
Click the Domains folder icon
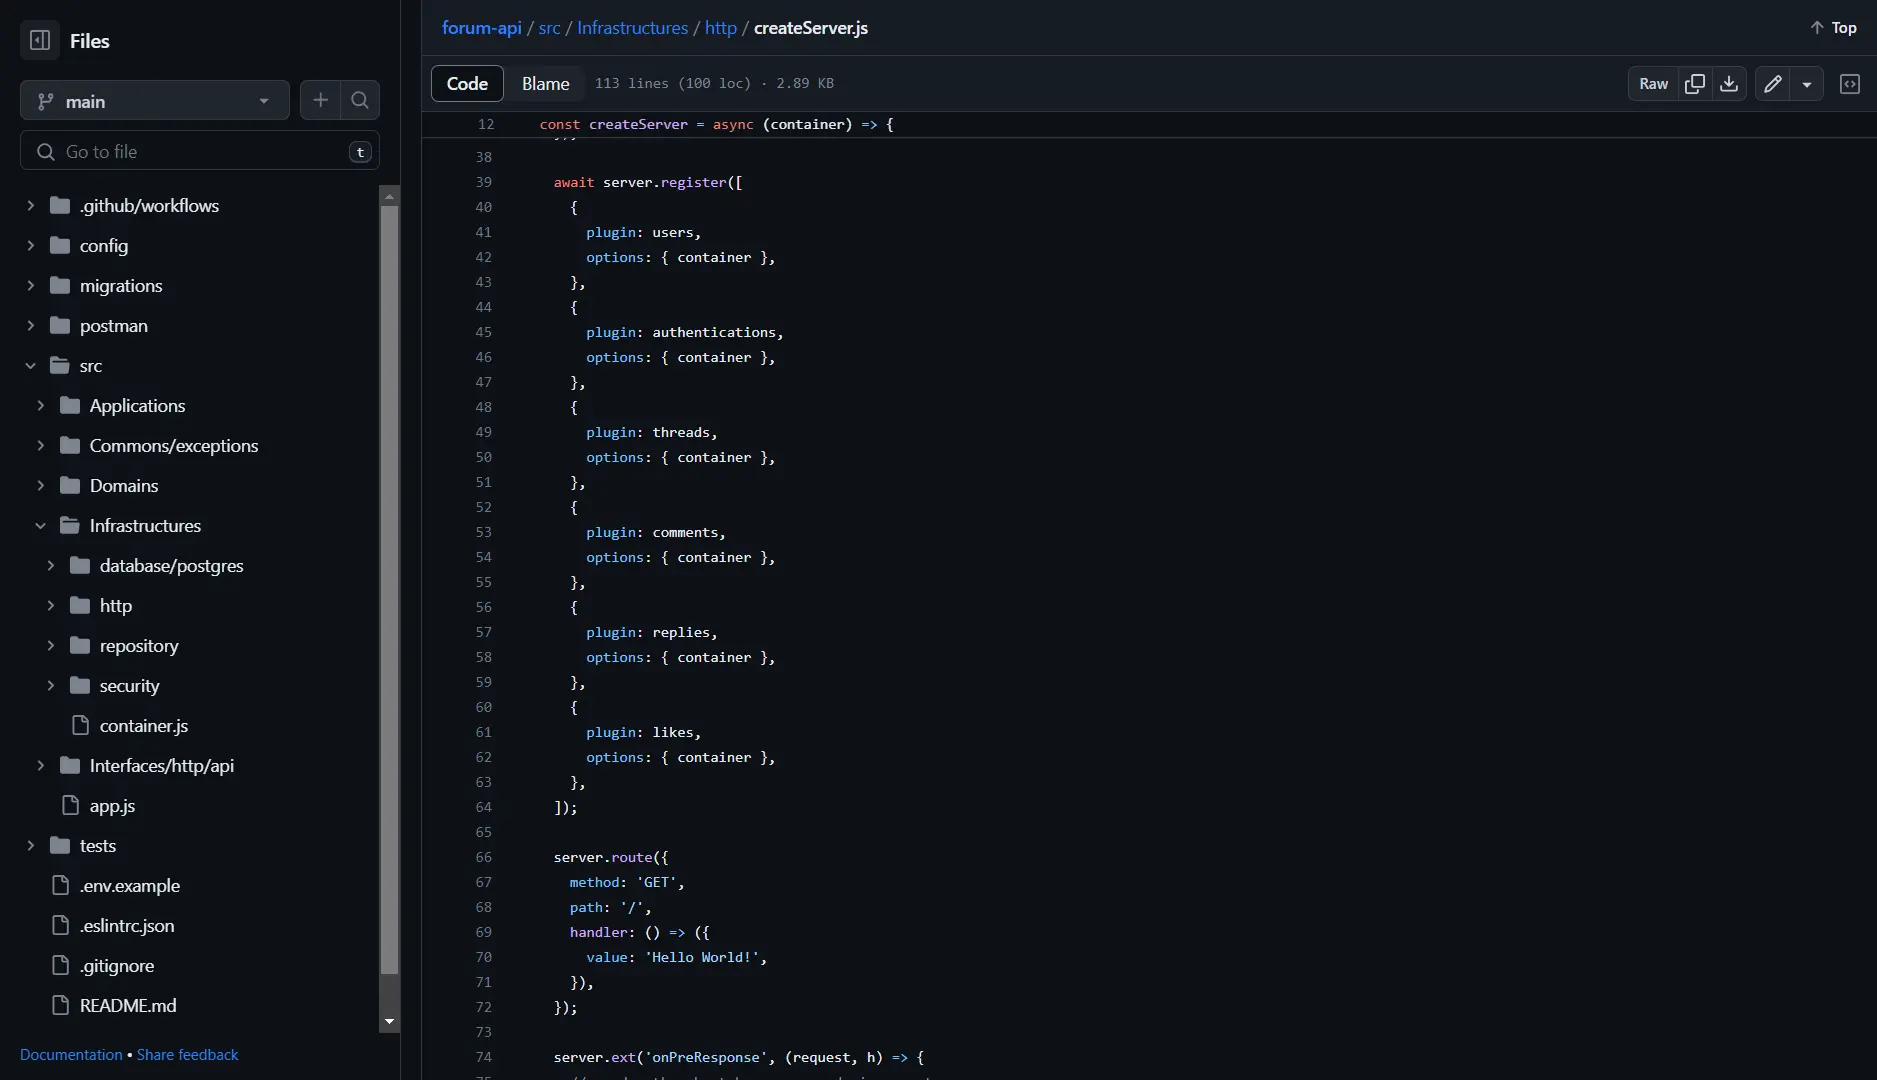click(70, 485)
